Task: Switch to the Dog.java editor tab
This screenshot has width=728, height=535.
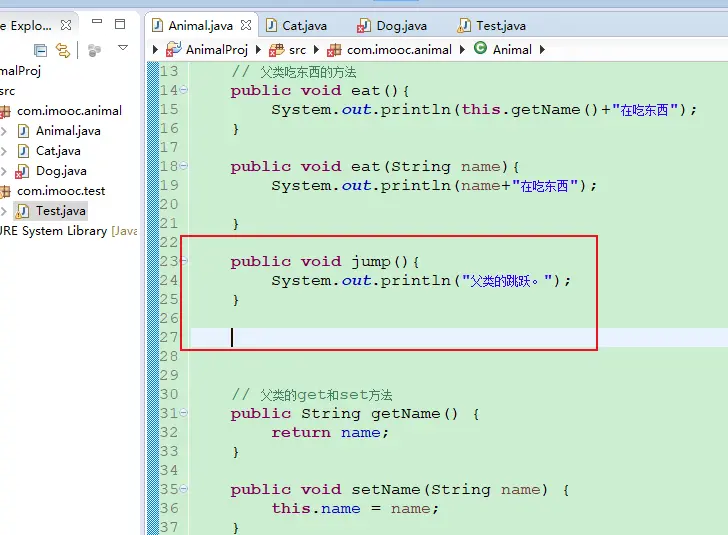Action: click(402, 26)
